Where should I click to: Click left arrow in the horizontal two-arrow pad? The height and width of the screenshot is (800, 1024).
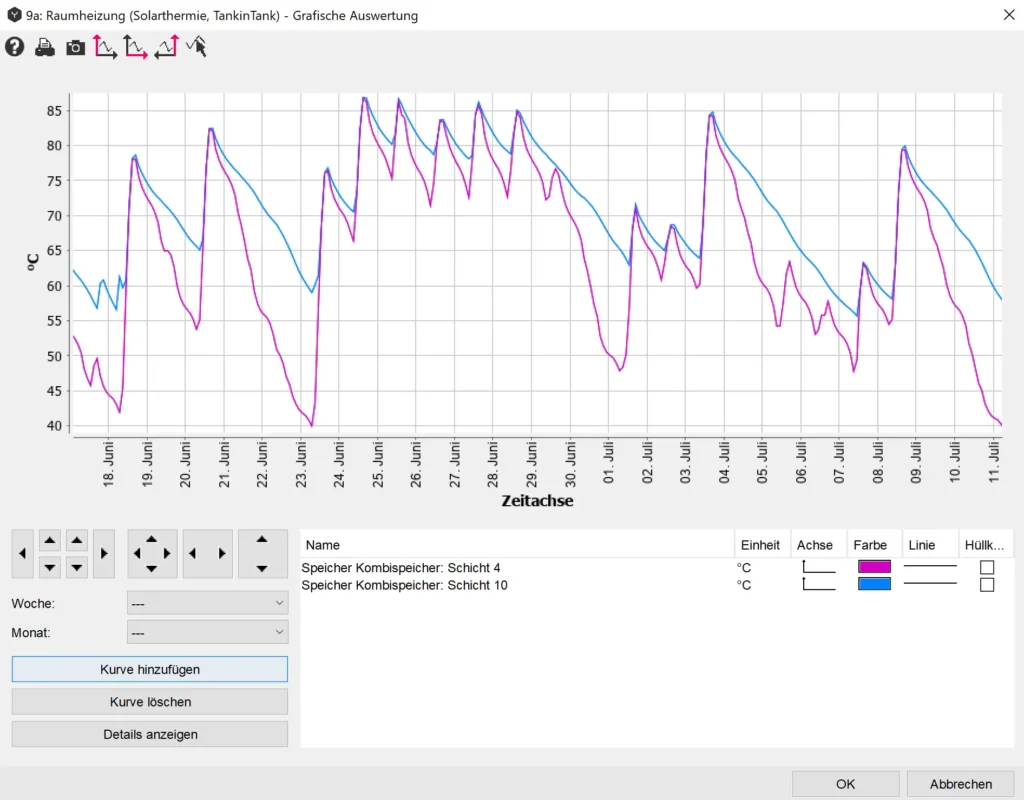(x=192, y=554)
